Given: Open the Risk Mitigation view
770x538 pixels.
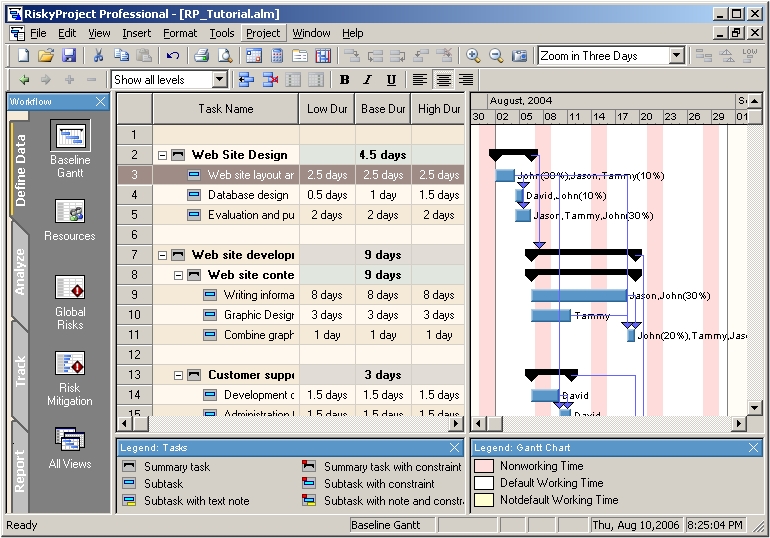Looking at the screenshot, I should coord(70,378).
